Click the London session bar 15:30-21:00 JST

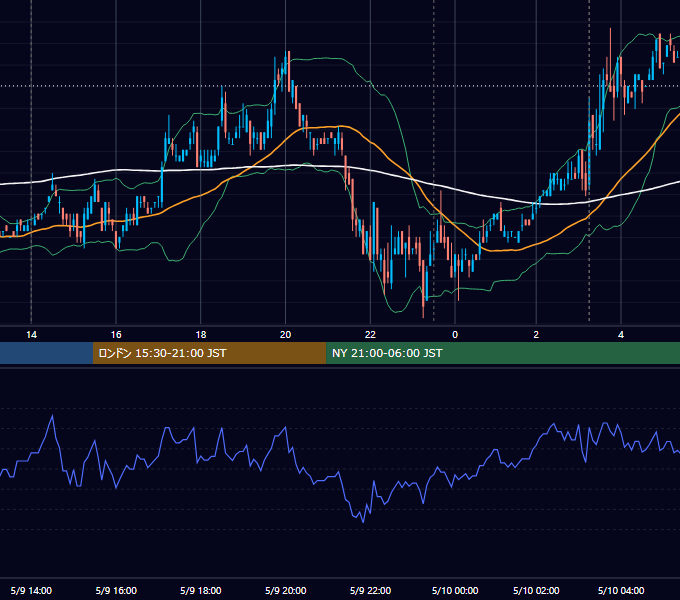[209, 353]
